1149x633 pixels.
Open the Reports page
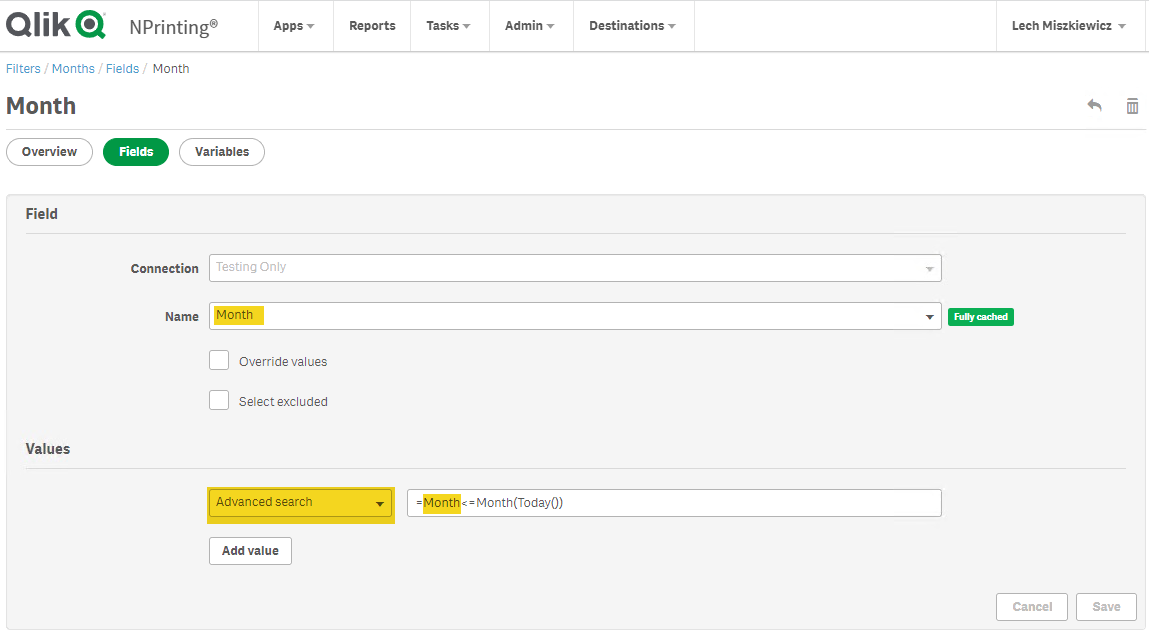pyautogui.click(x=372, y=26)
